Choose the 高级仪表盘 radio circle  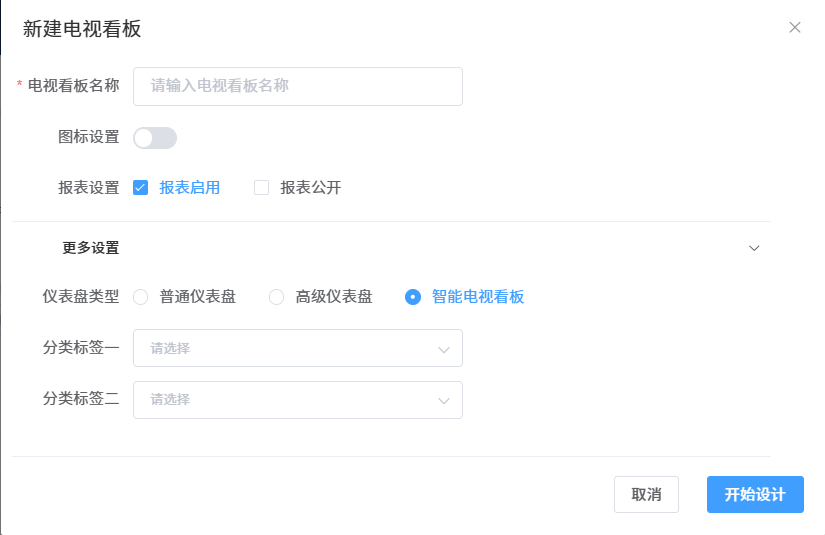(277, 297)
